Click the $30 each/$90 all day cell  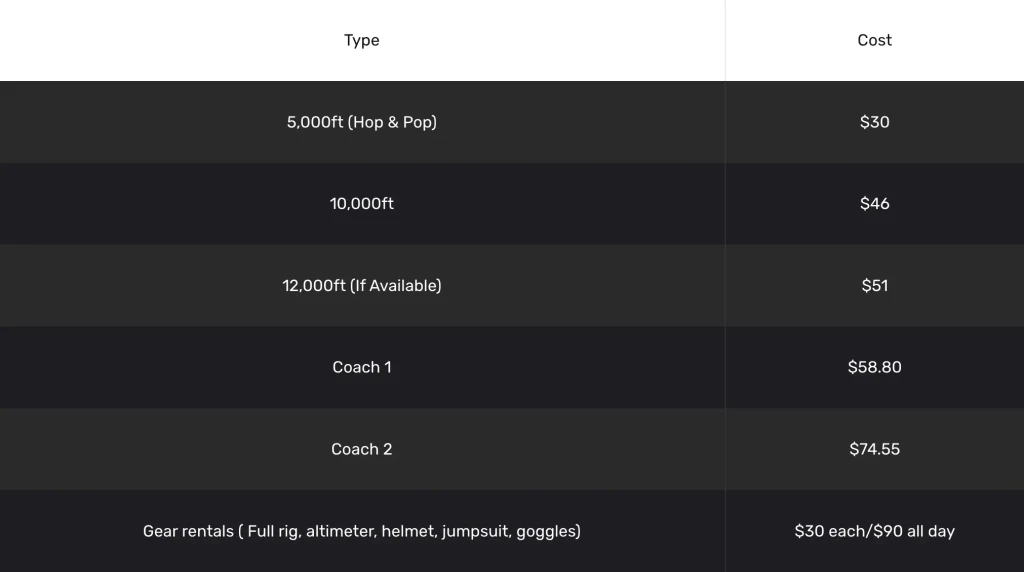[874, 531]
